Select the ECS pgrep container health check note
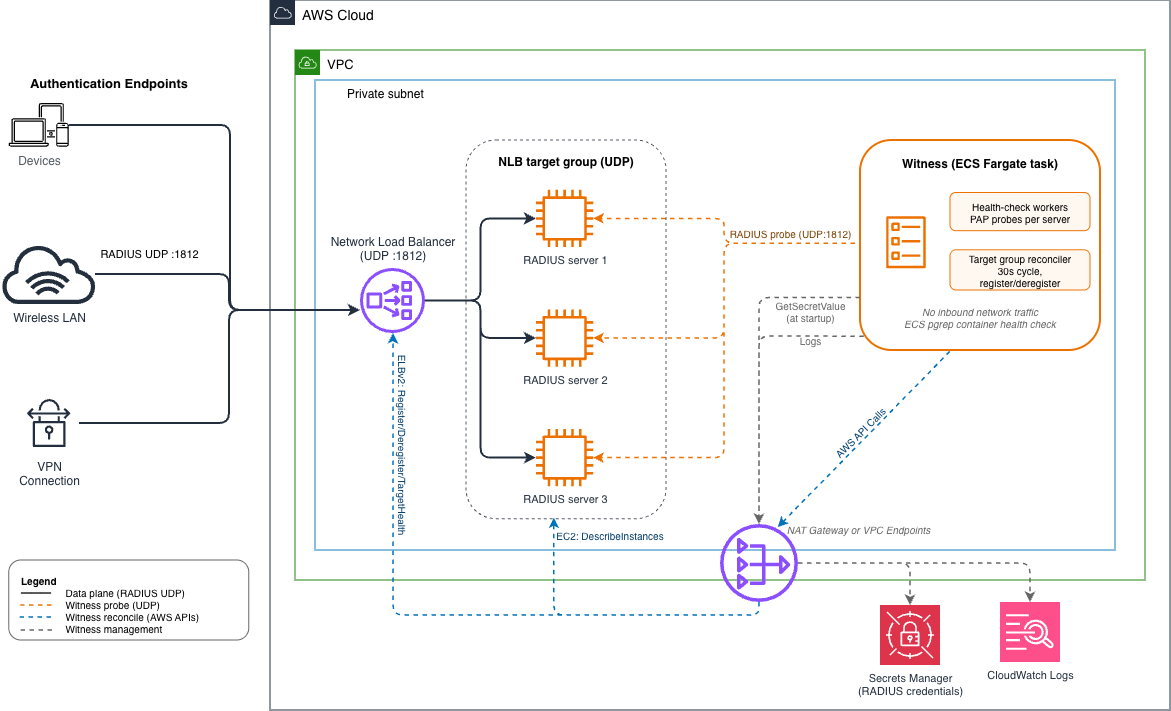Screen dimensions: 1171x711 [980, 324]
